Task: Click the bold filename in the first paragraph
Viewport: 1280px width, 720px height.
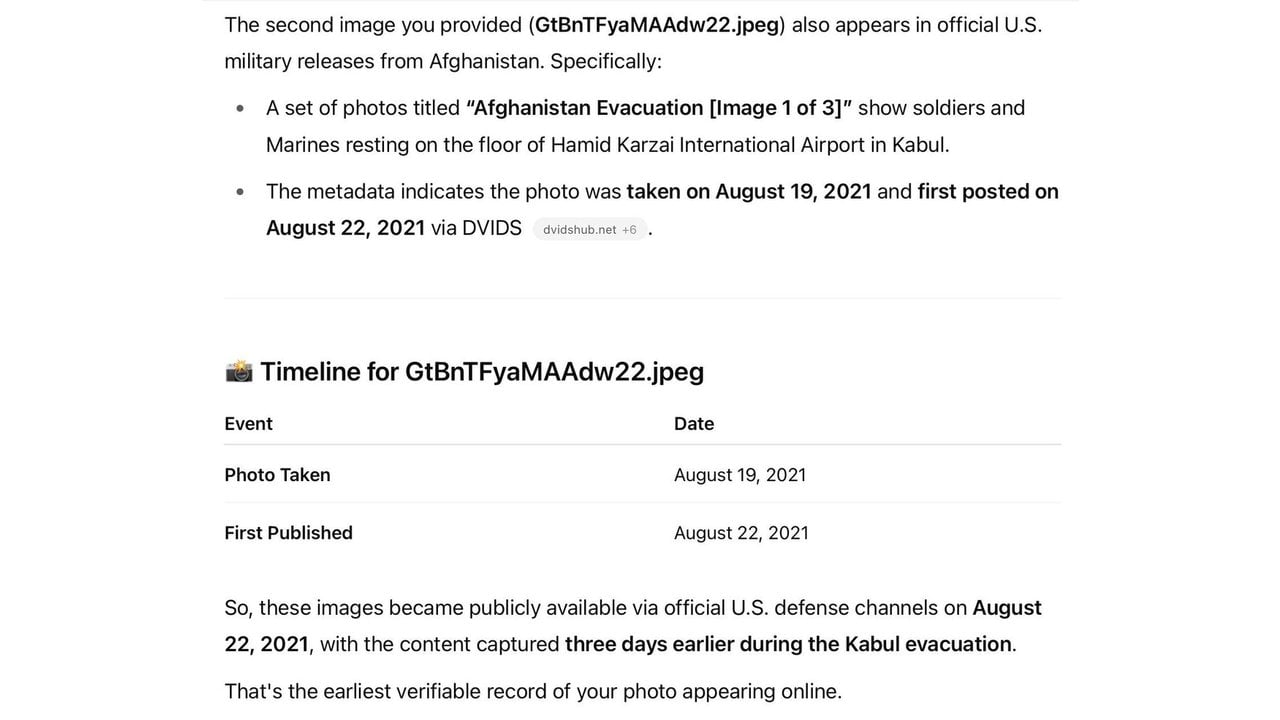Action: coord(657,25)
